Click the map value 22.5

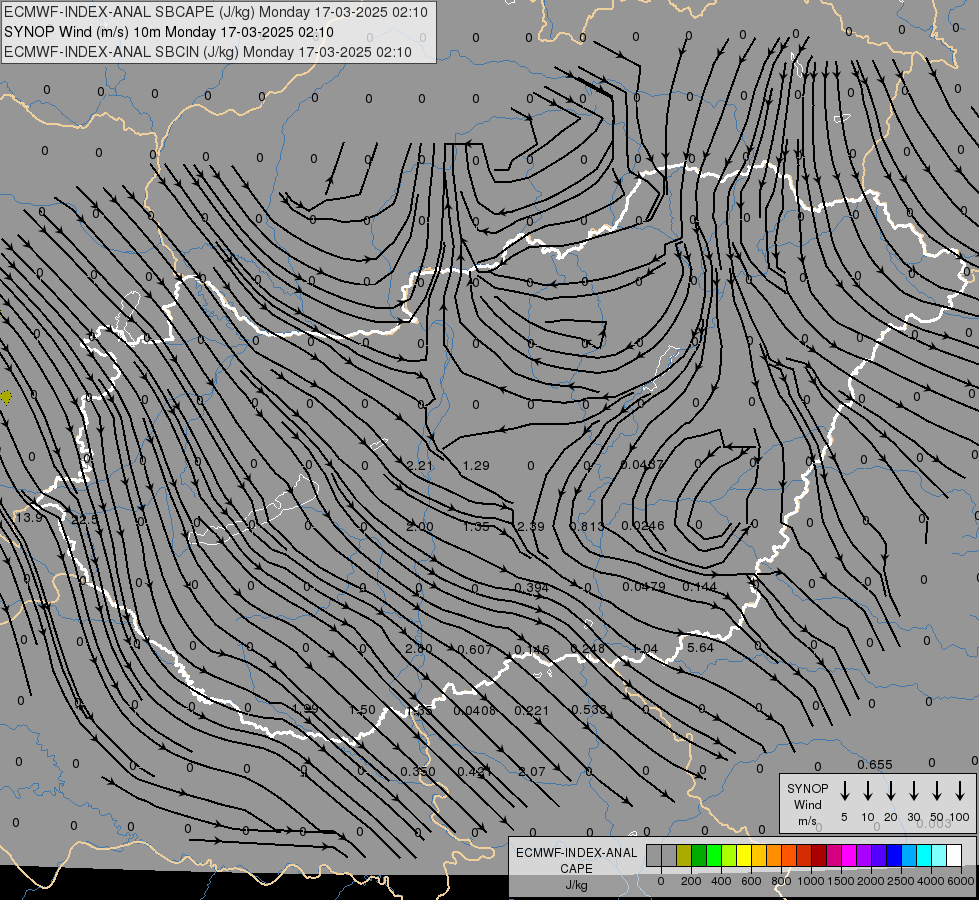coord(85,520)
